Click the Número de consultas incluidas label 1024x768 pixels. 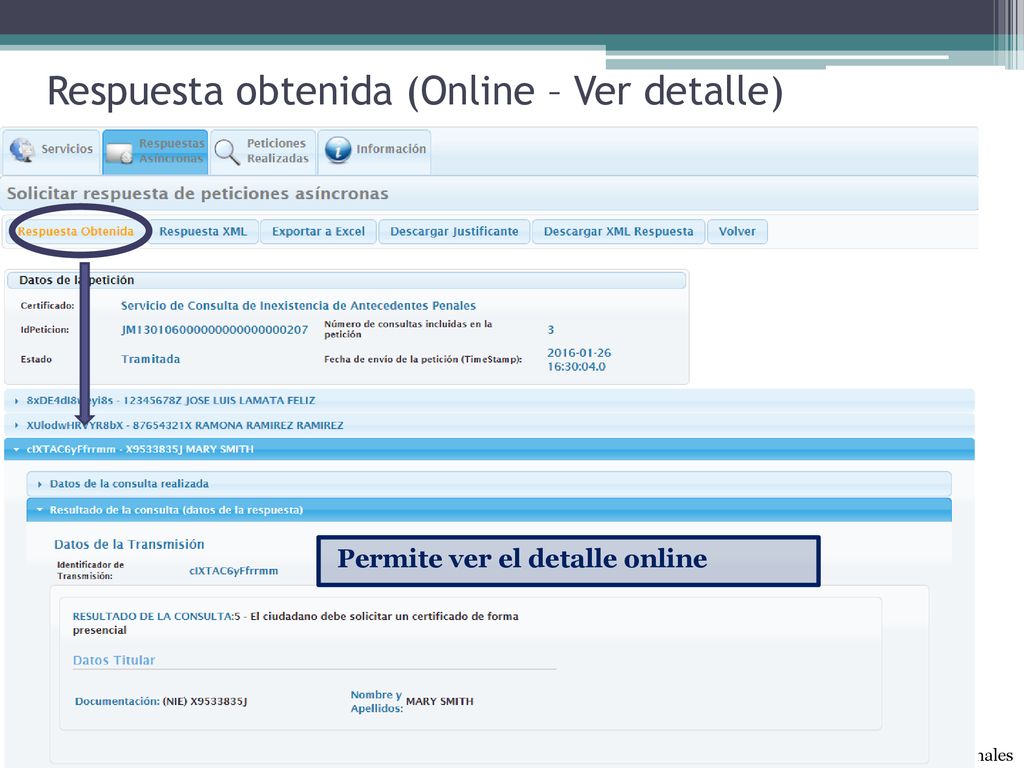click(x=408, y=329)
